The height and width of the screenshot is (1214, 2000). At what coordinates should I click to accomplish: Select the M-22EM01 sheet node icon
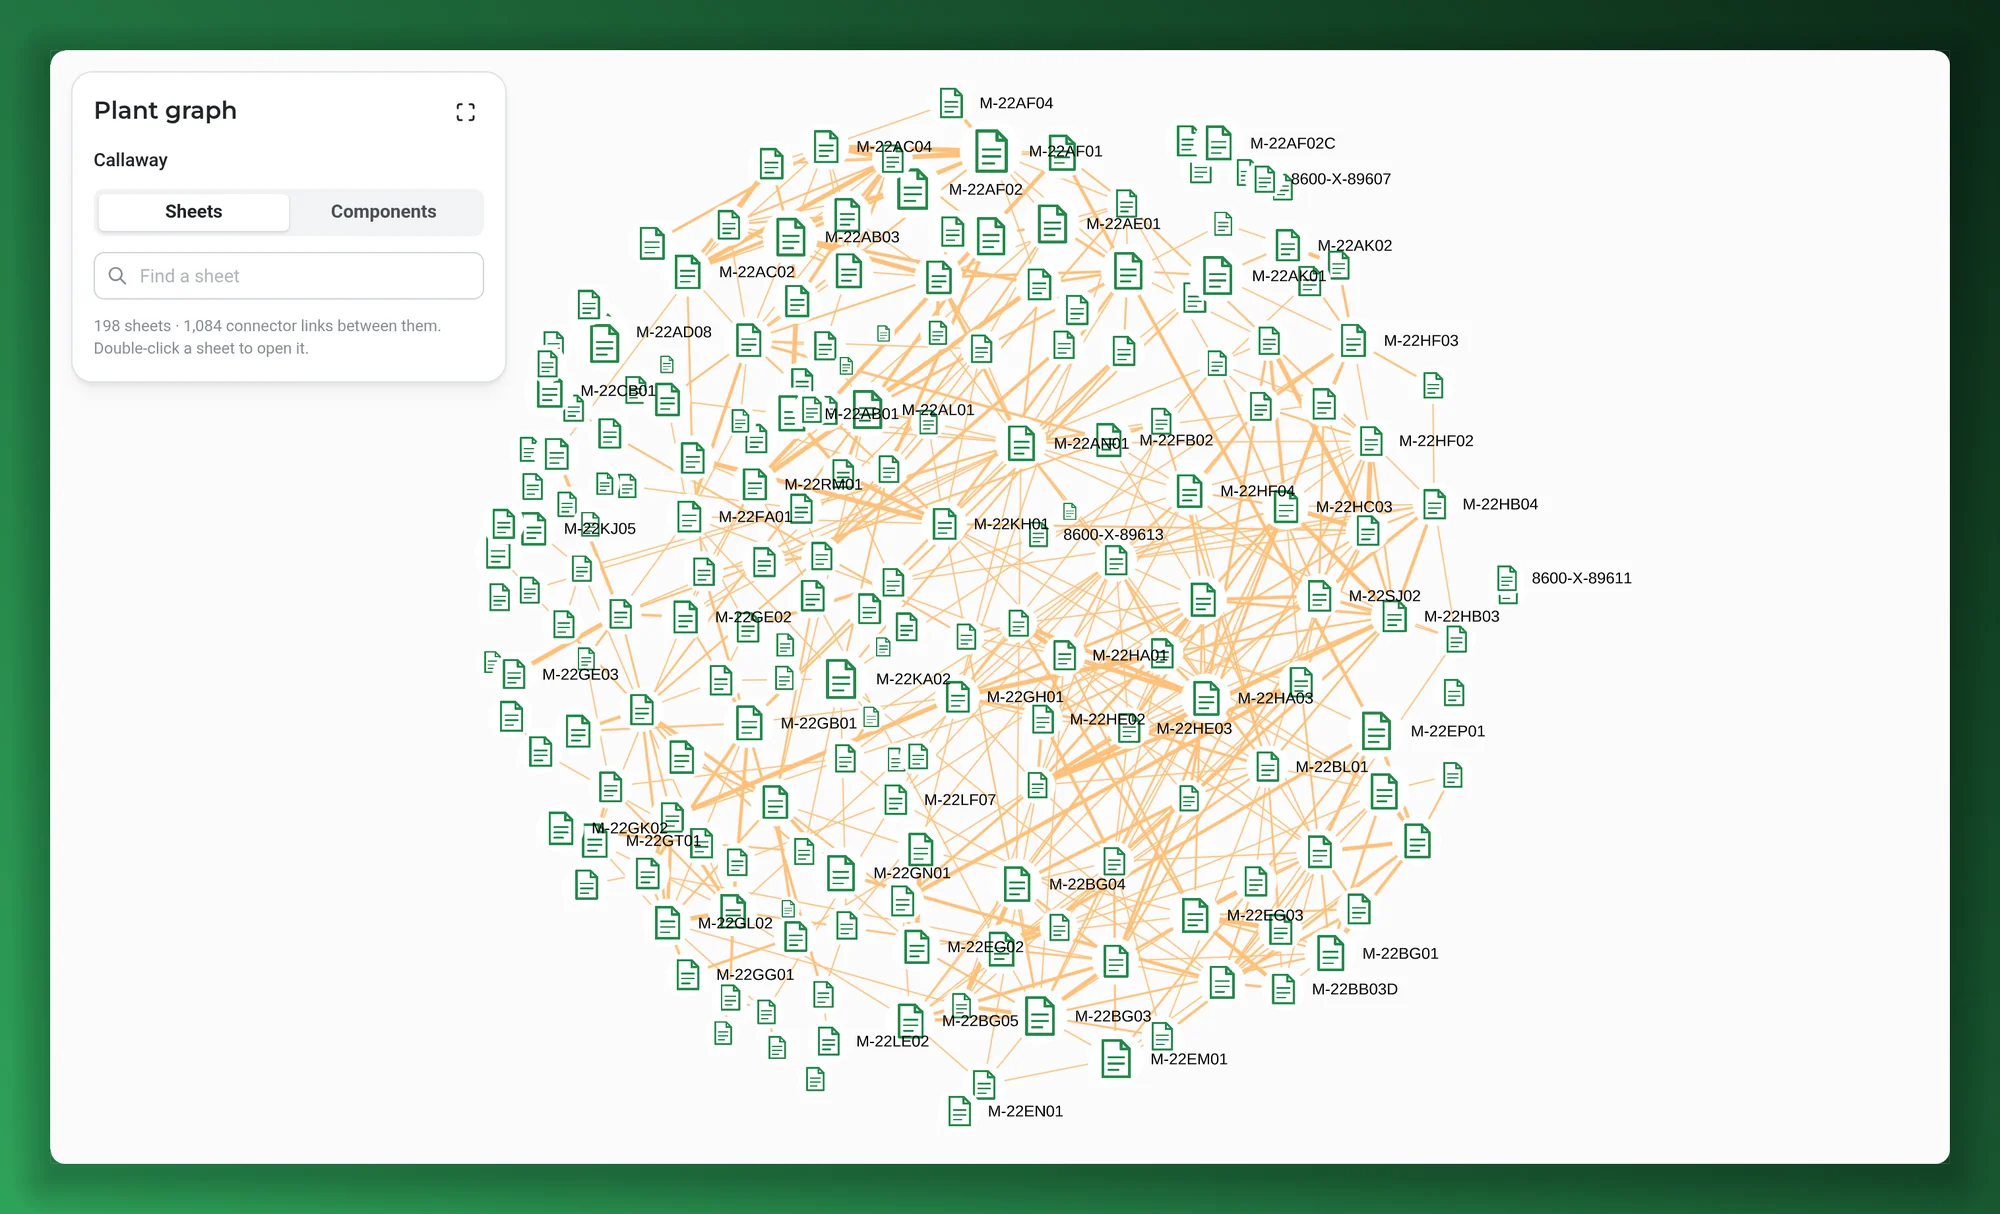tap(1115, 1059)
